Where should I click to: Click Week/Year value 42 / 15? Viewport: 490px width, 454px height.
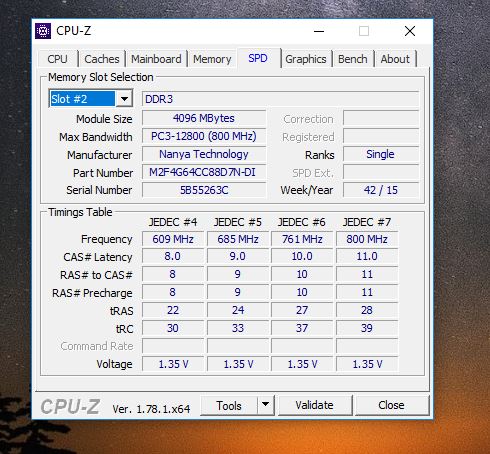381,190
